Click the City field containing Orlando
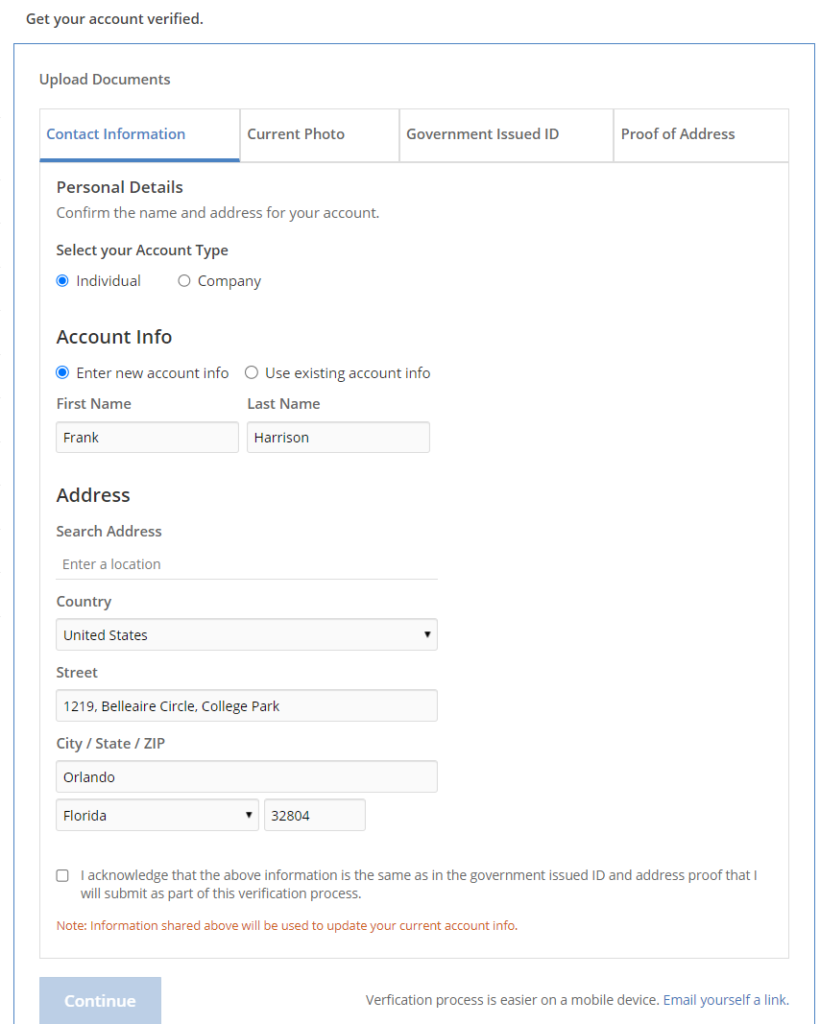 pyautogui.click(x=246, y=777)
